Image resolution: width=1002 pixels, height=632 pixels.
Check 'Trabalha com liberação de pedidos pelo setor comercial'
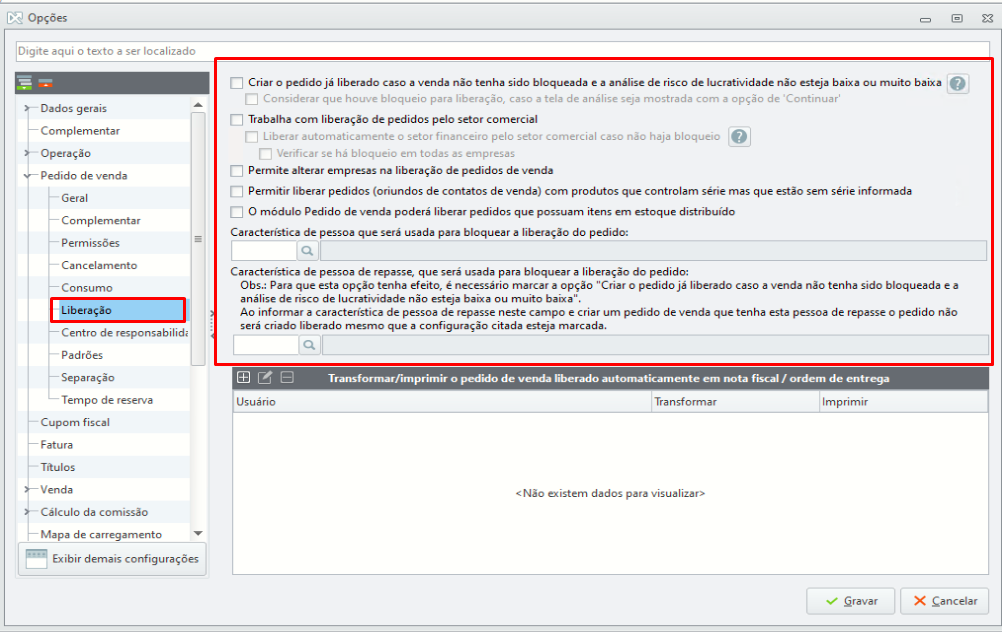click(237, 119)
